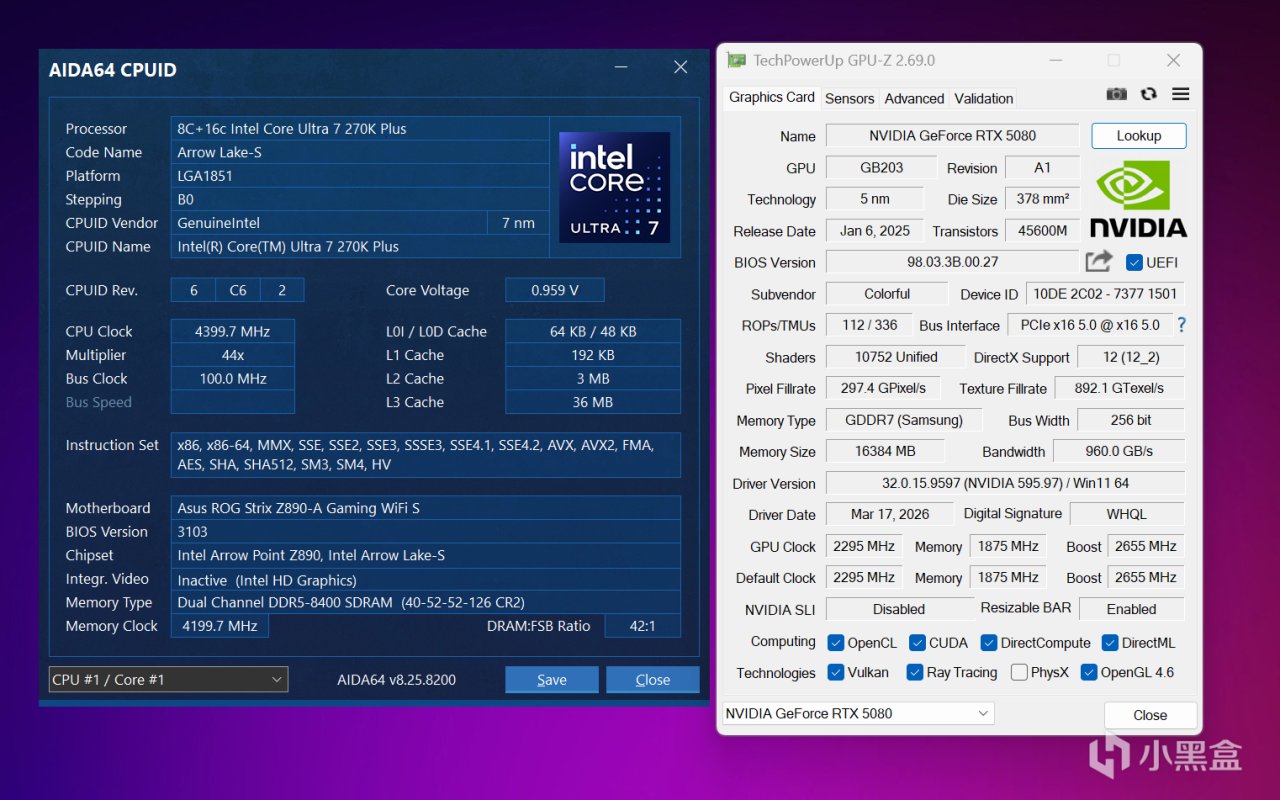1280x800 pixels.
Task: Click the Intel Core Ultra 7 logo
Action: click(x=614, y=187)
